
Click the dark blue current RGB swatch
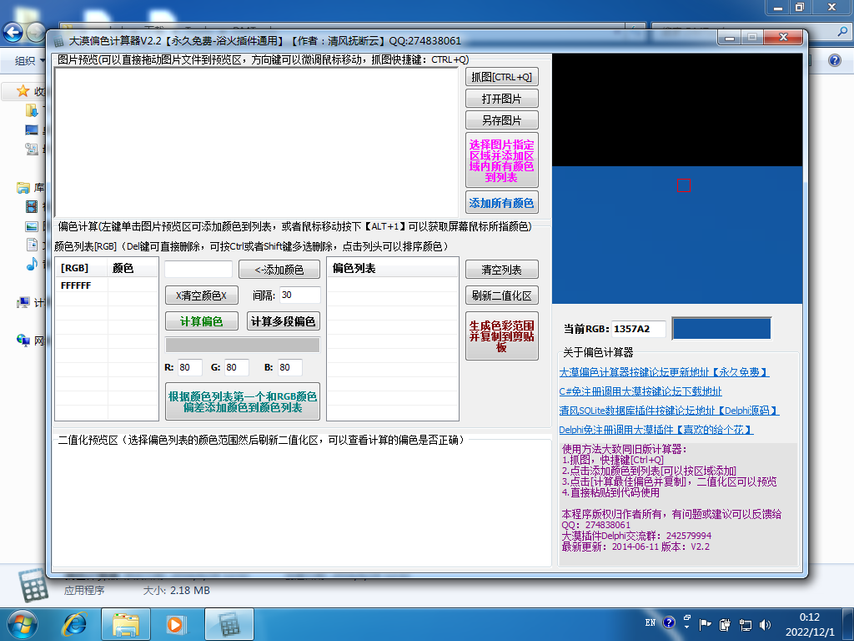pos(721,328)
